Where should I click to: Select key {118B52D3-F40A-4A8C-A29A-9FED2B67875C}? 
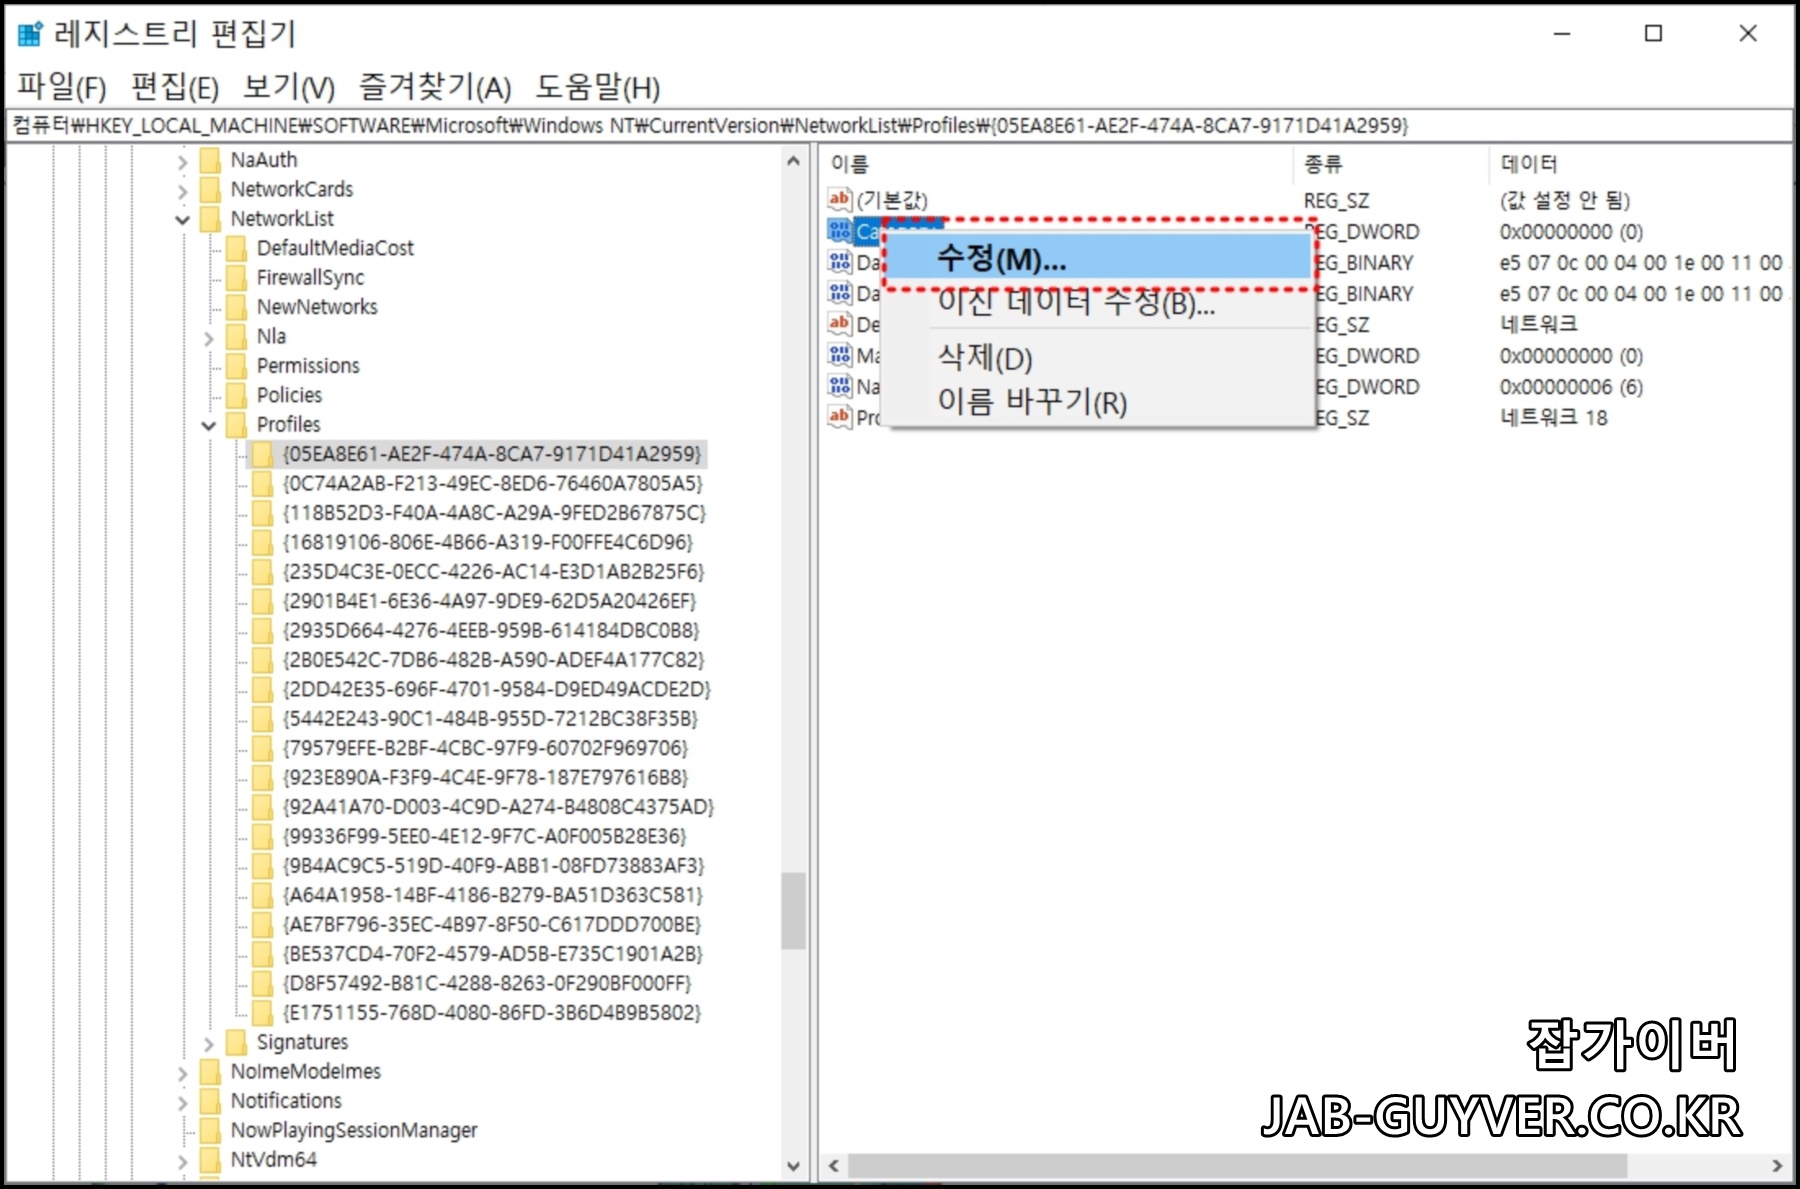[494, 513]
